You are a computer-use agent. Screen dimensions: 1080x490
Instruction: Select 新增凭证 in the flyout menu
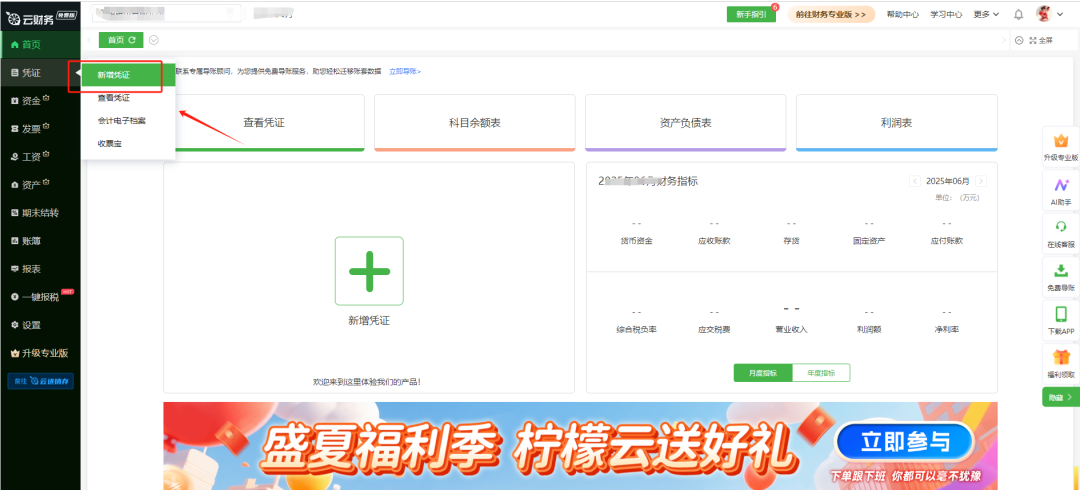click(x=128, y=75)
